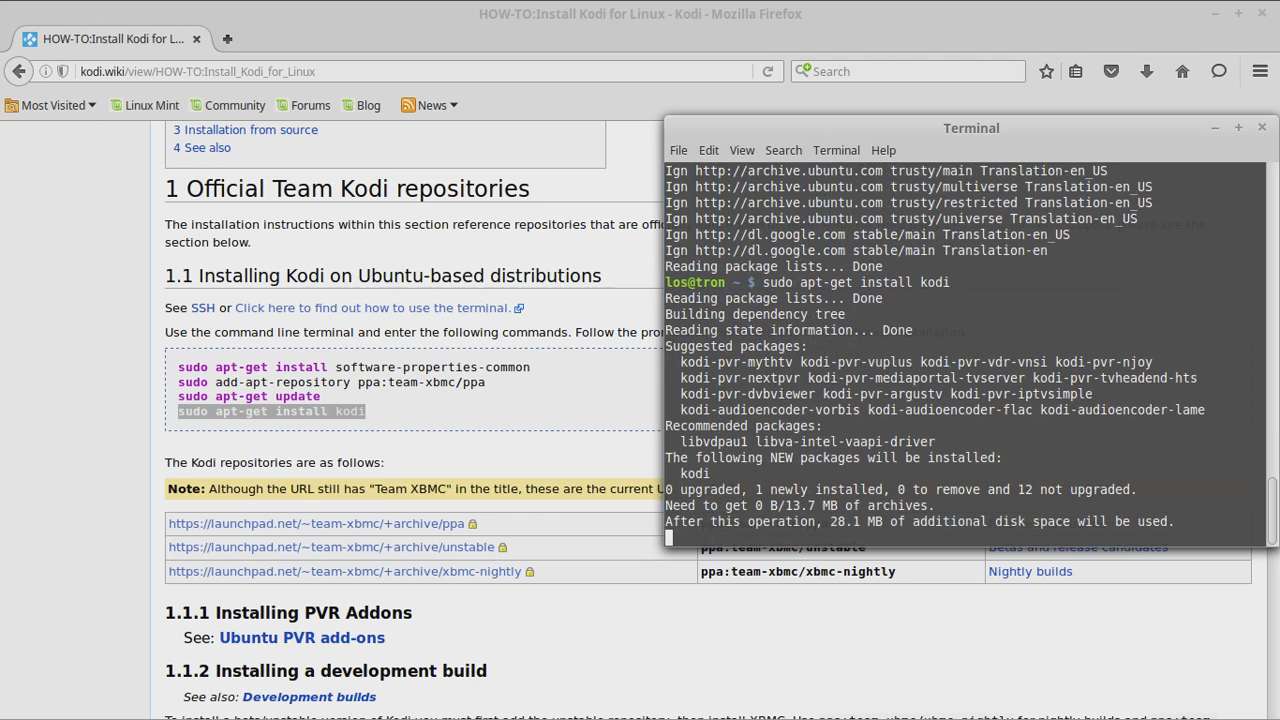1280x720 pixels.
Task: Click the 'los@tron' prompt line in Terminal
Action: (807, 282)
